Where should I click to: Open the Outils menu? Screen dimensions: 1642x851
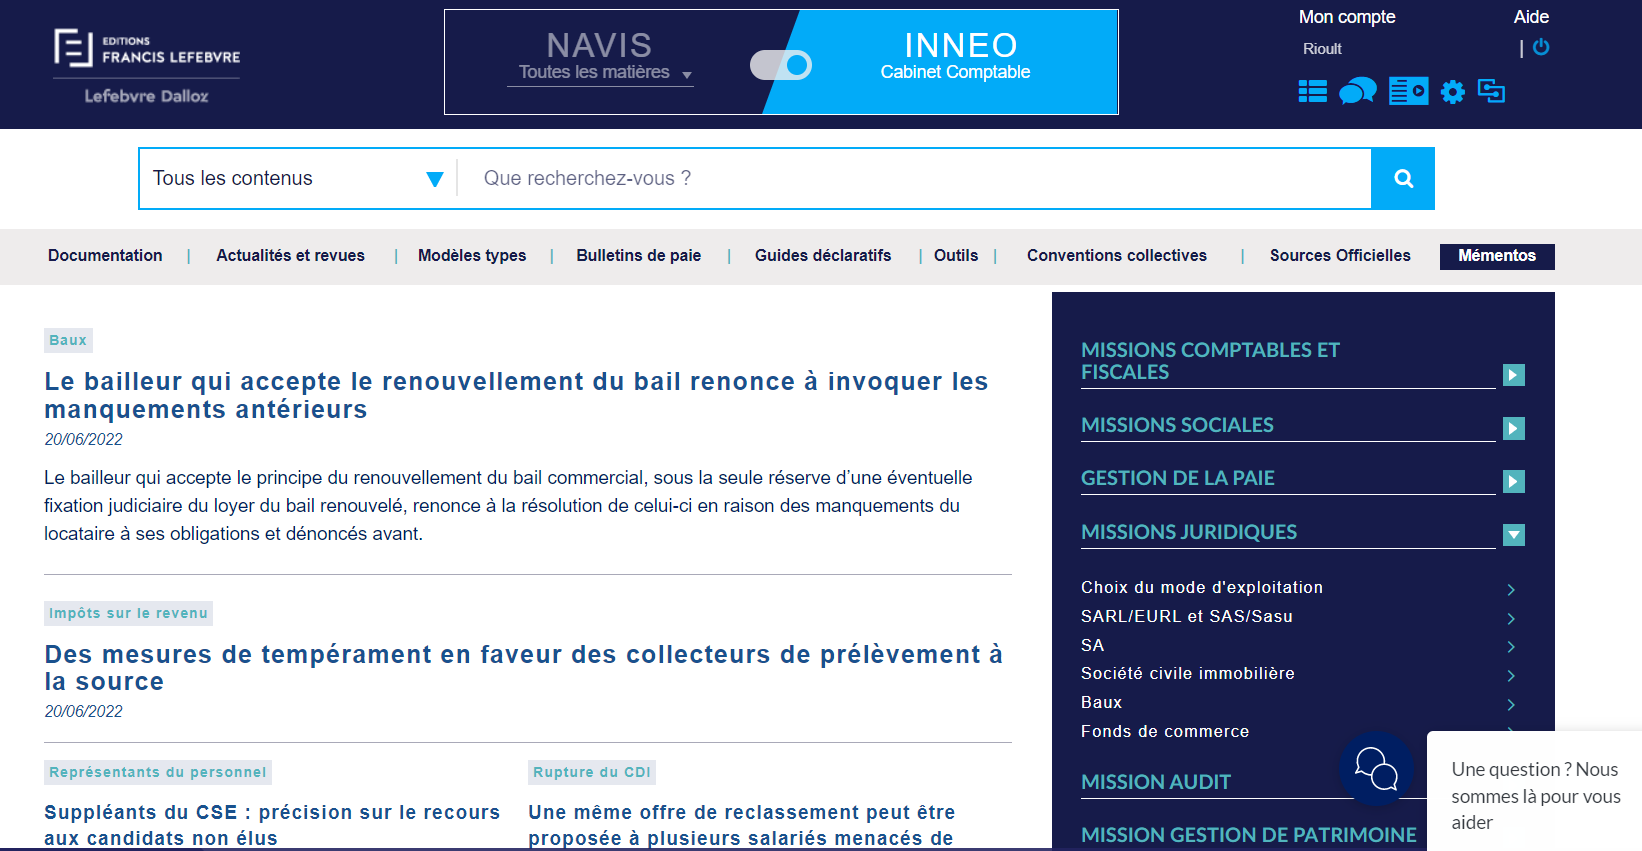956,255
